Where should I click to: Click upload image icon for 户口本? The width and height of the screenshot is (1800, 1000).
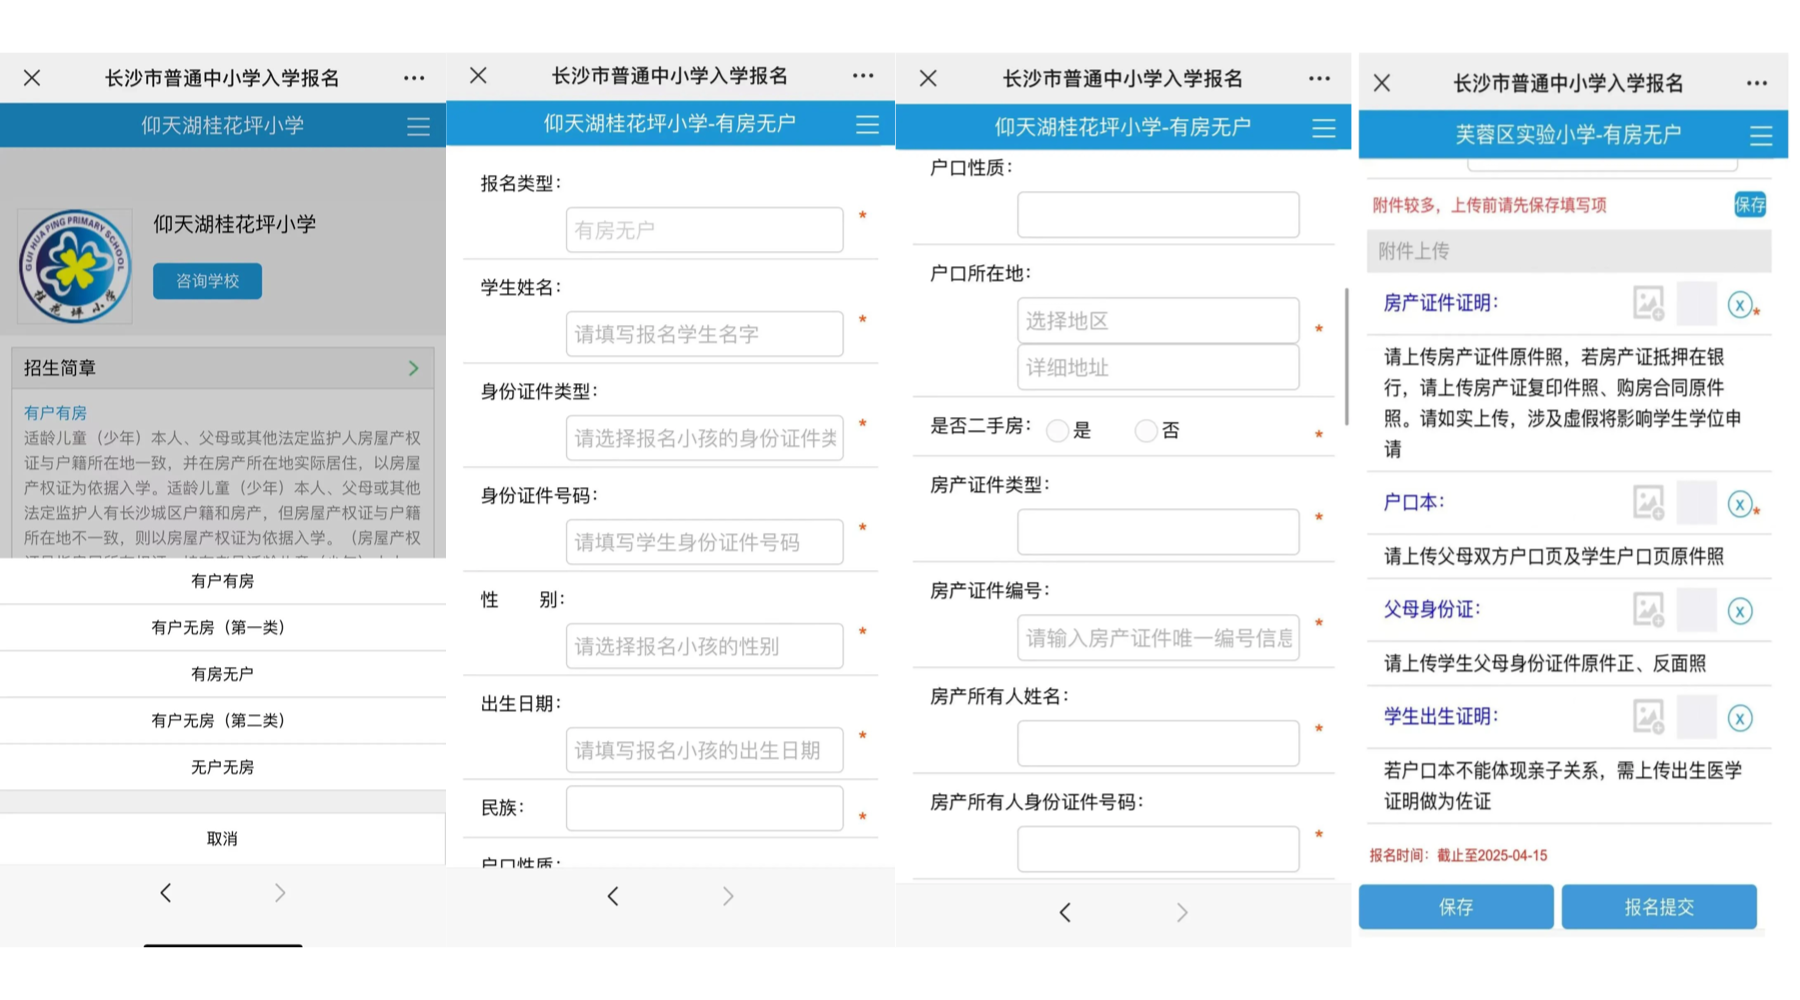click(1648, 502)
